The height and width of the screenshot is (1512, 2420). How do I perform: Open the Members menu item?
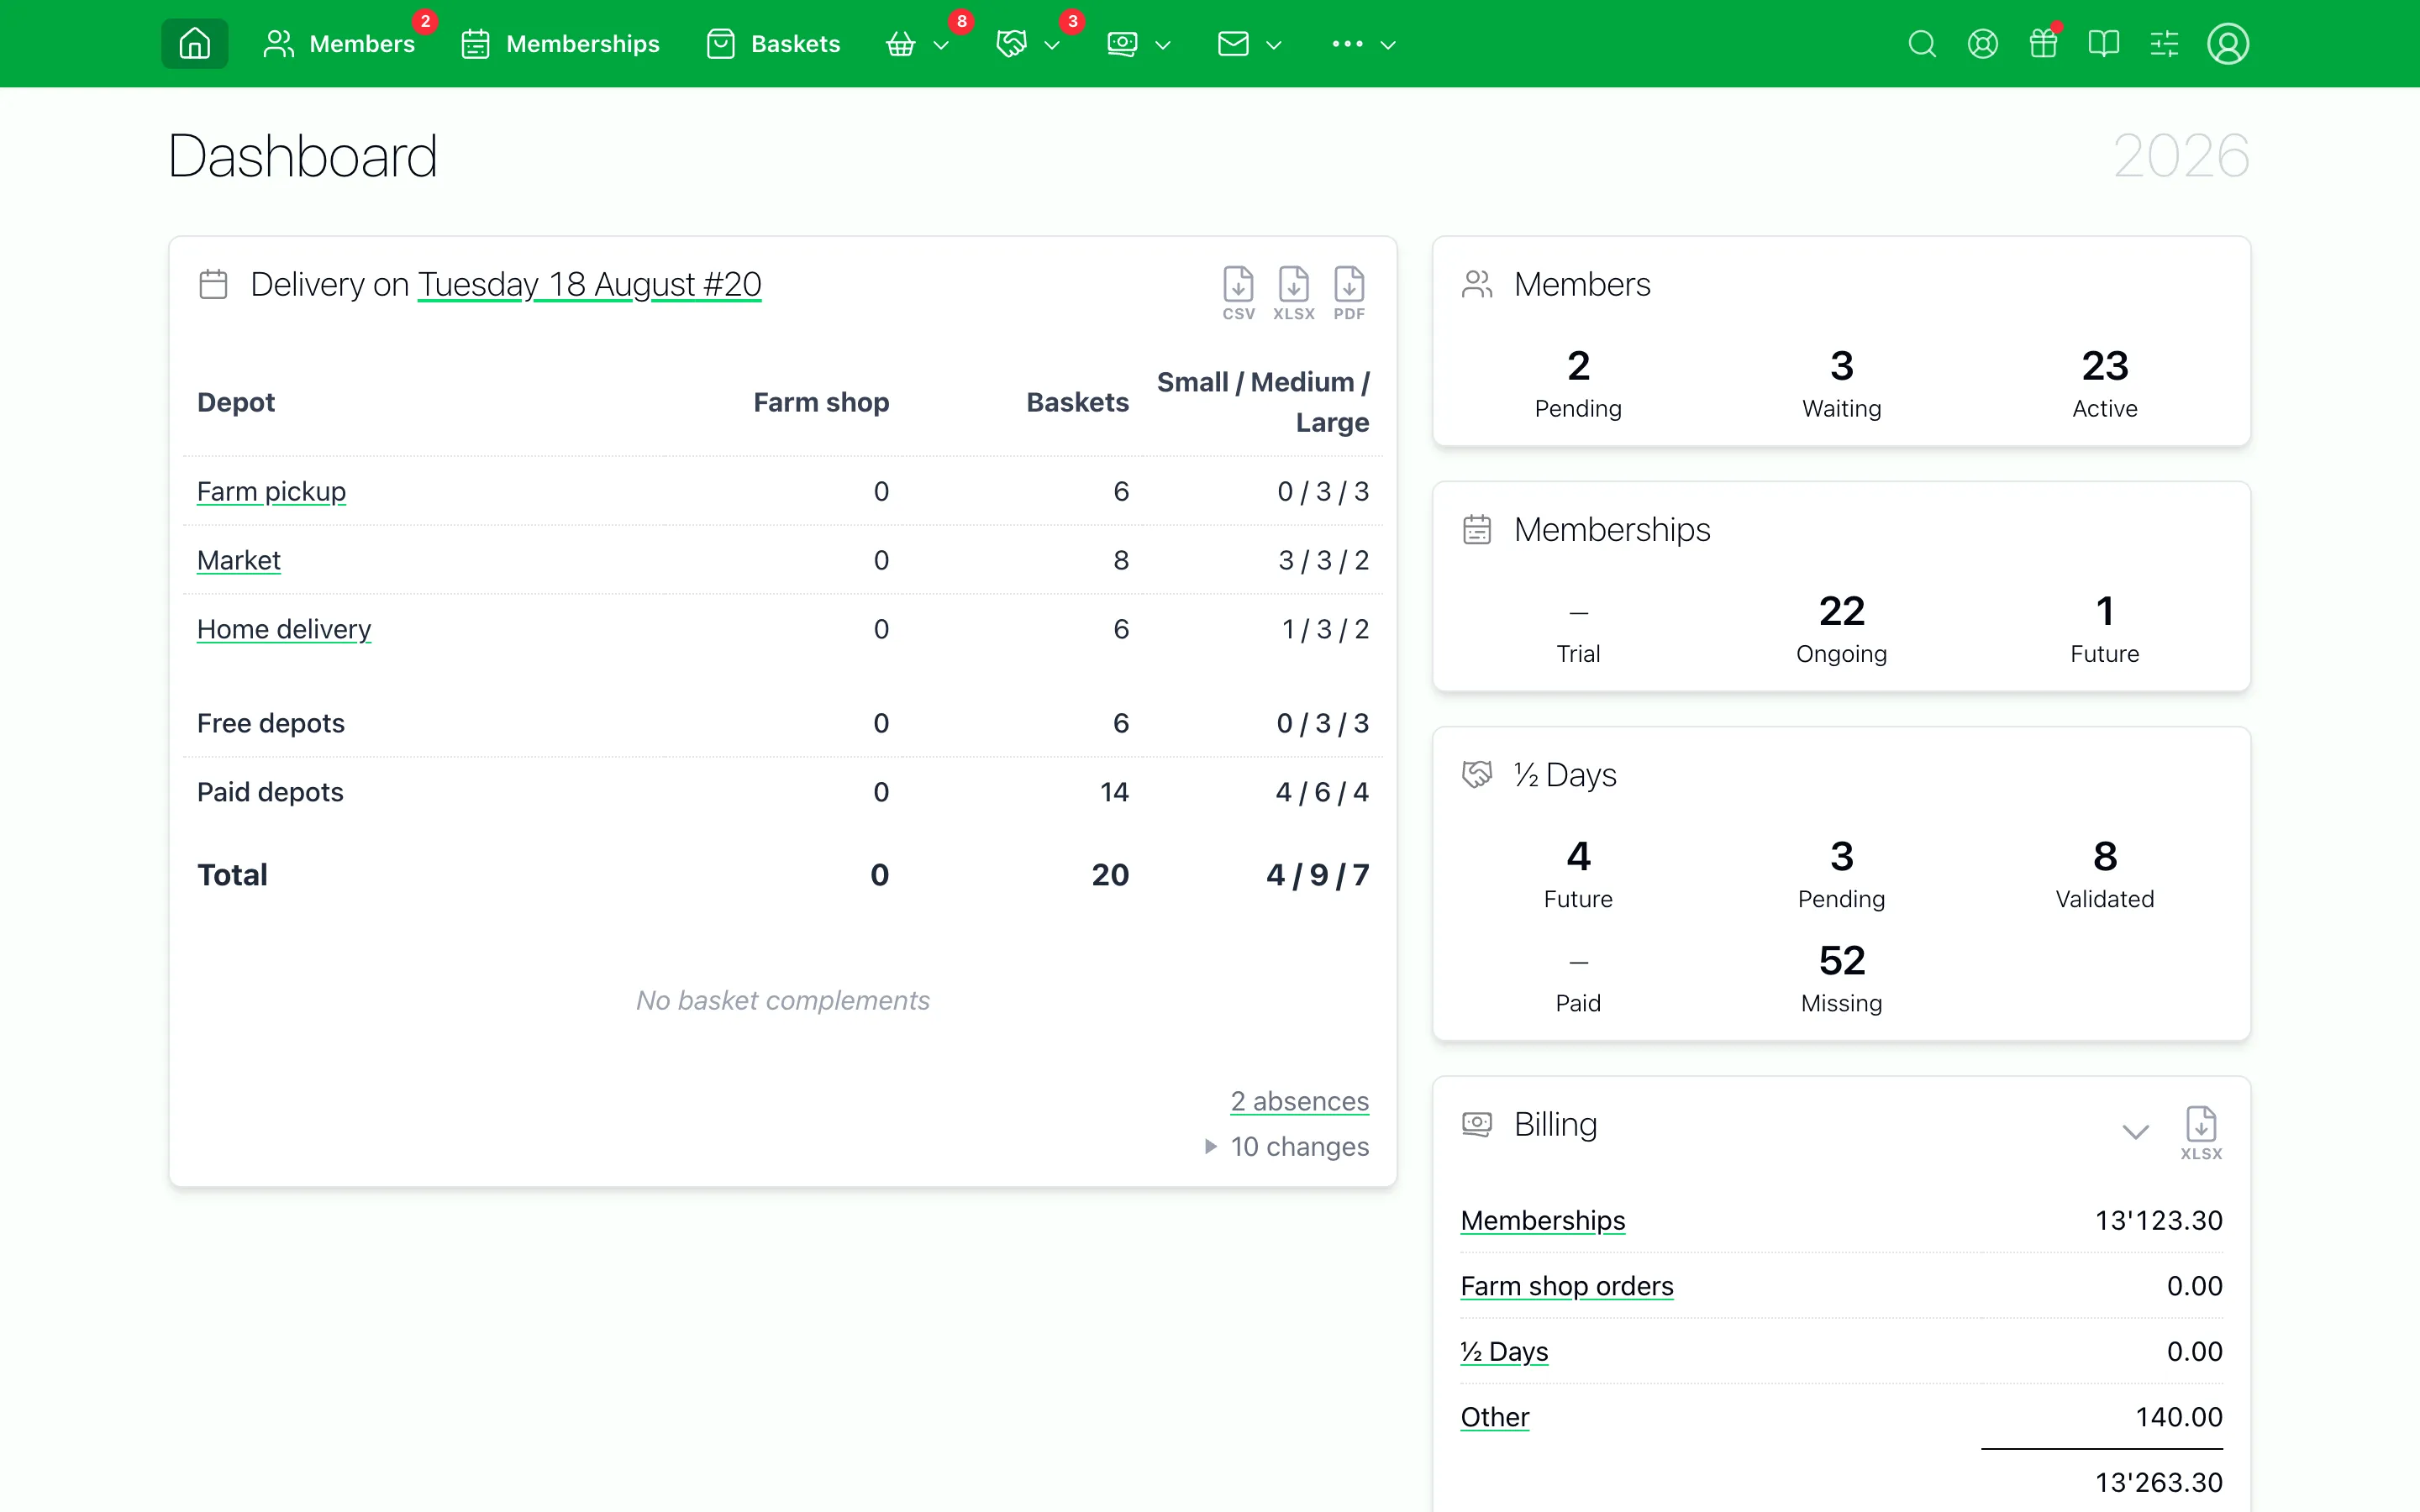click(339, 43)
